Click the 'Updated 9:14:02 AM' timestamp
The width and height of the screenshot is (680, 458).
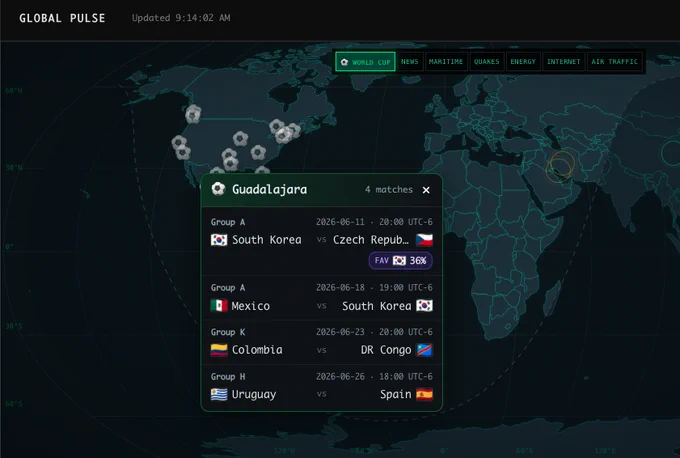(181, 18)
